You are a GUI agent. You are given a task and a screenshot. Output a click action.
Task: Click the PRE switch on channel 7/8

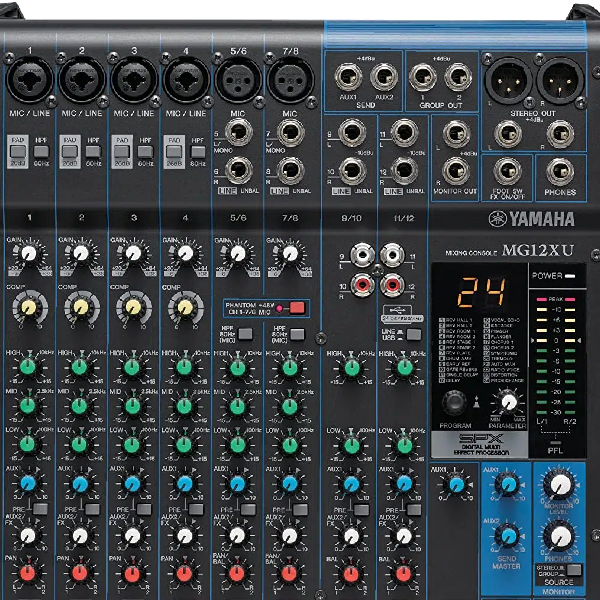pos(300,510)
